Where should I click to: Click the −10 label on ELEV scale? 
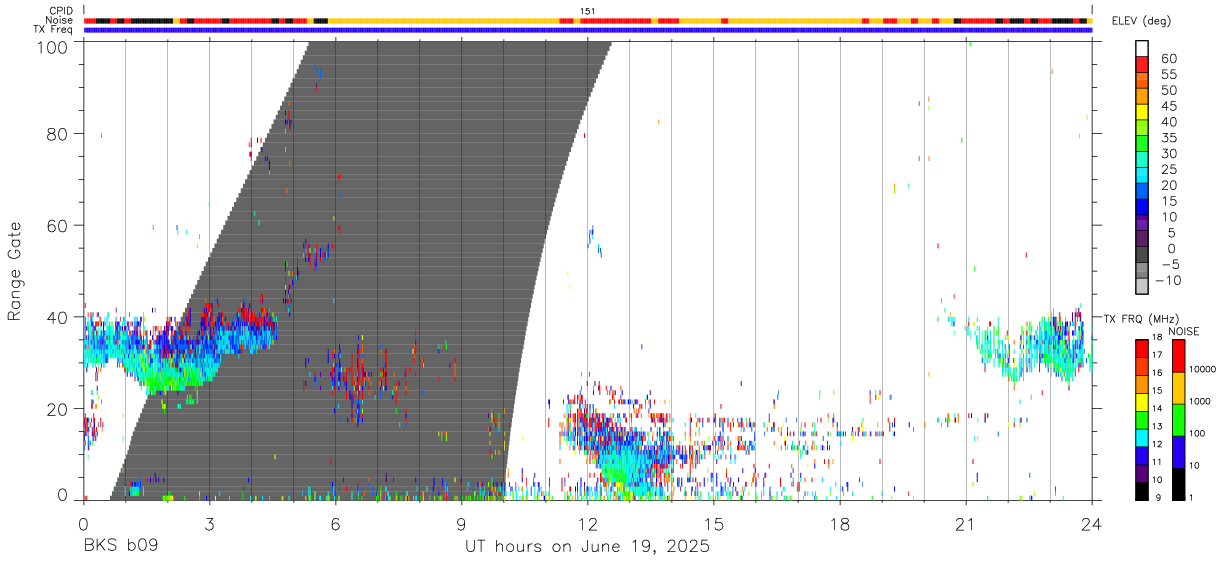click(x=1170, y=280)
